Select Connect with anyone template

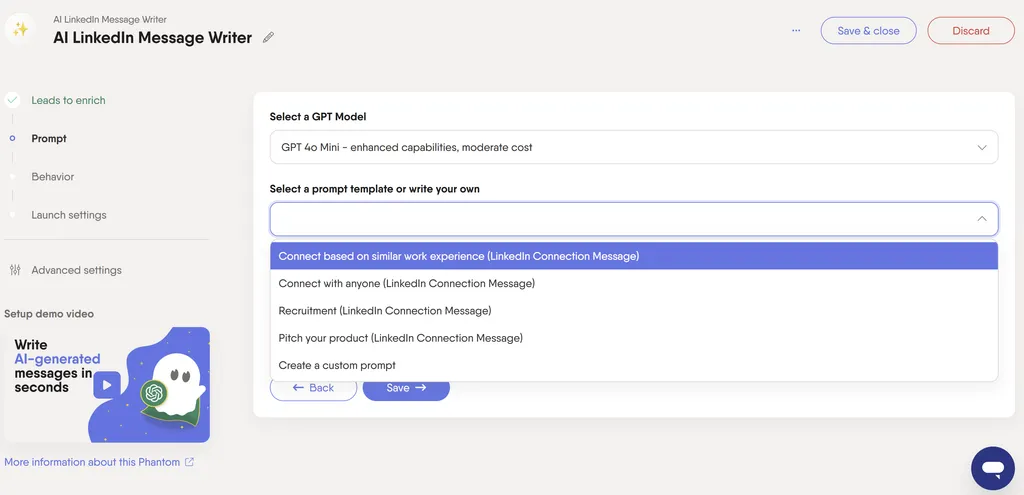[634, 283]
